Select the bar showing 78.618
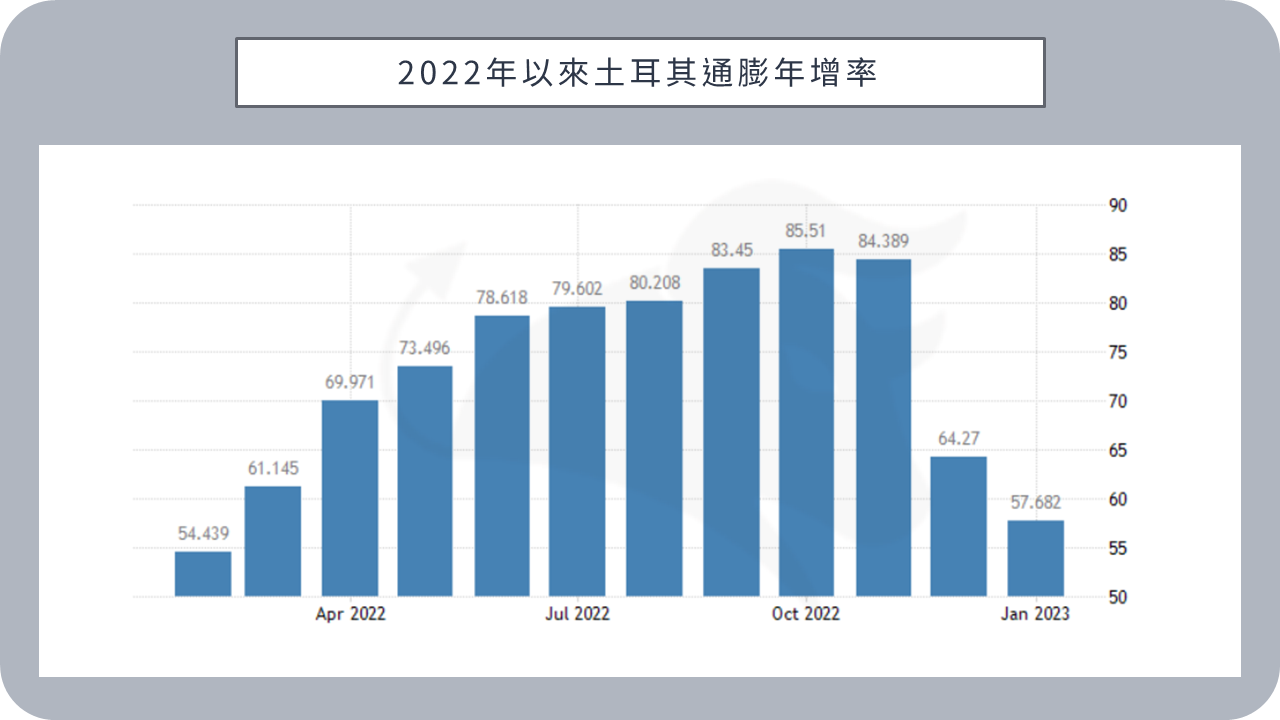The height and width of the screenshot is (720, 1280). point(502,456)
